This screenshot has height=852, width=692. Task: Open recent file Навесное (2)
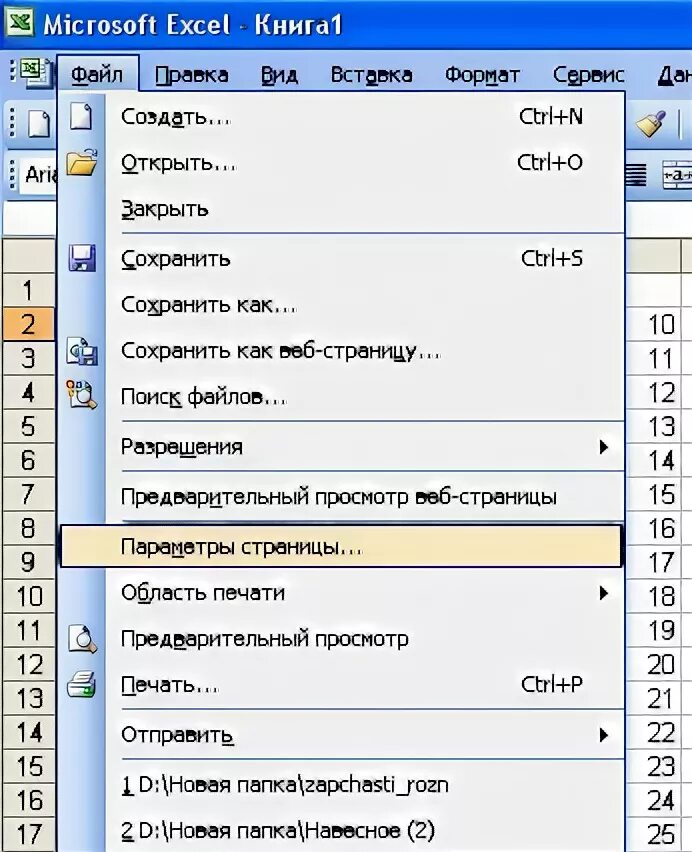pyautogui.click(x=342, y=830)
